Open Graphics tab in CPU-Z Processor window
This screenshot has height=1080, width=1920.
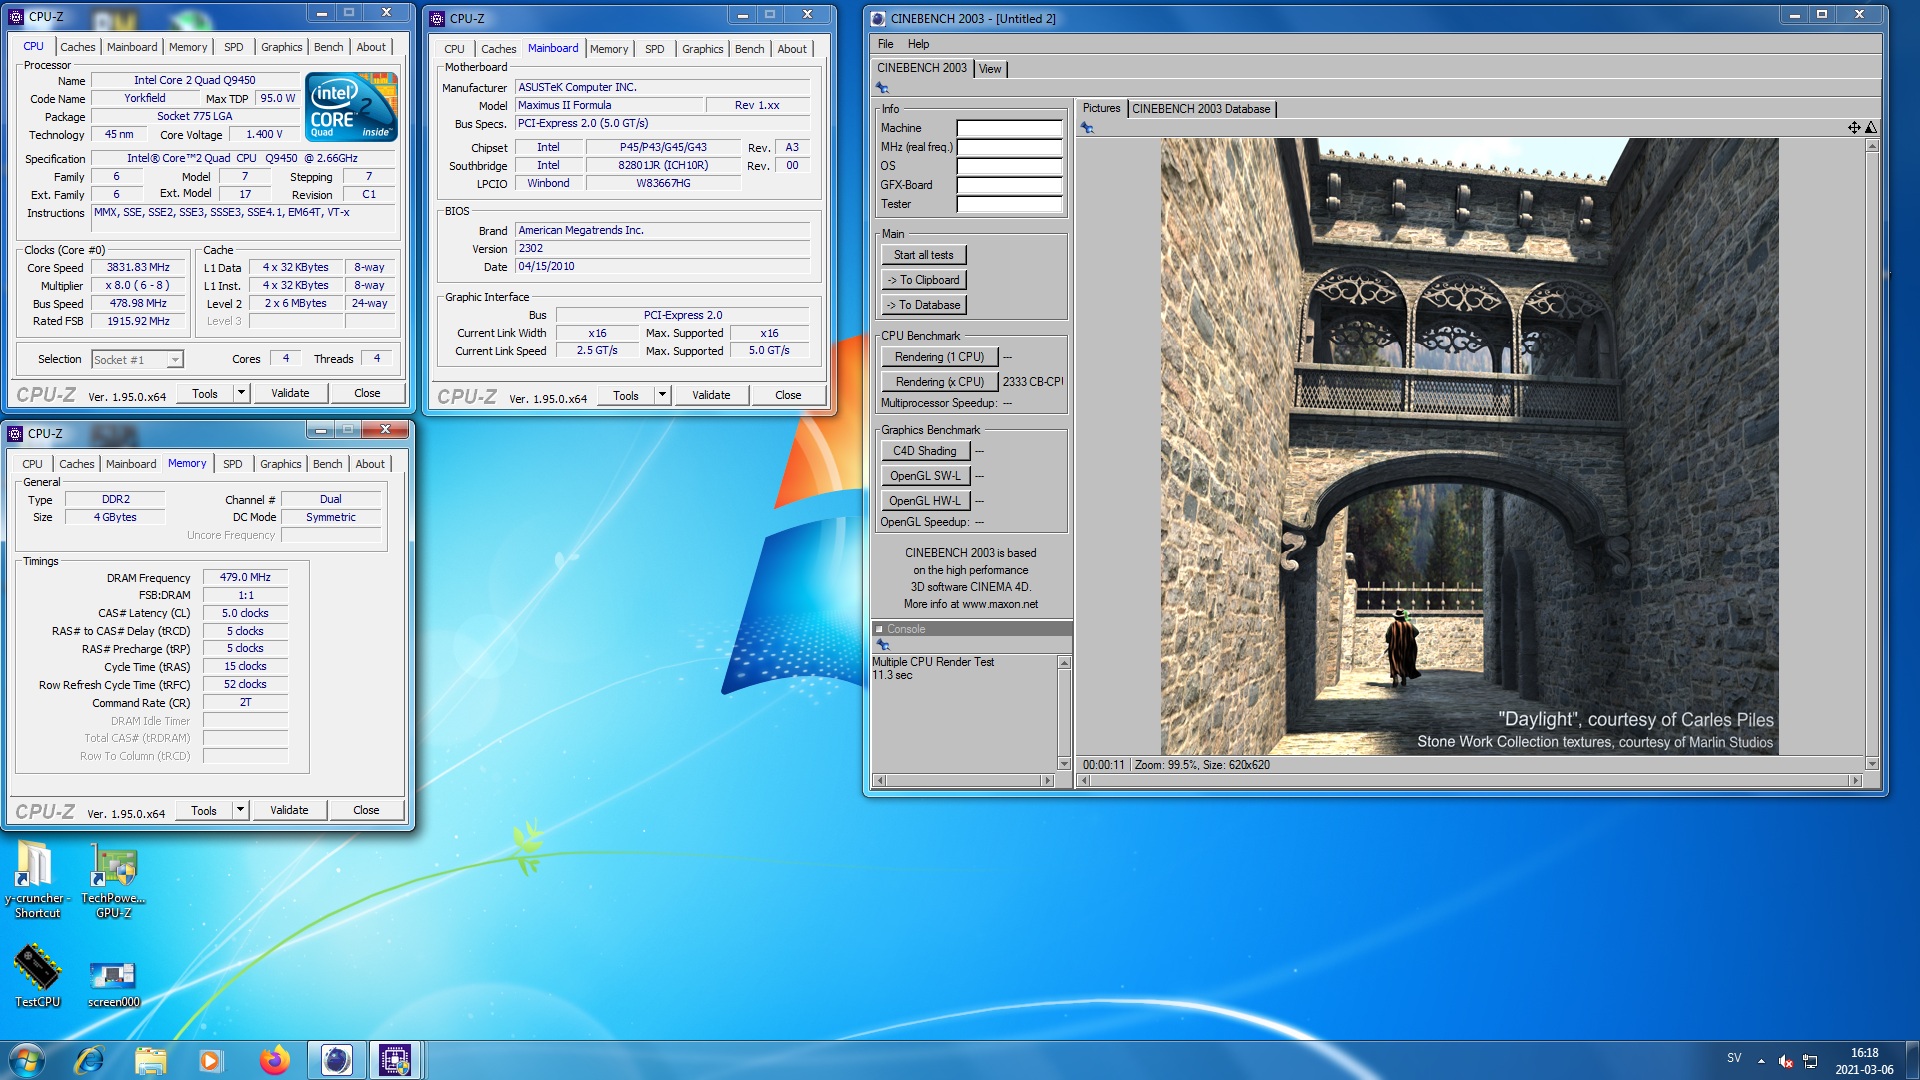281,47
